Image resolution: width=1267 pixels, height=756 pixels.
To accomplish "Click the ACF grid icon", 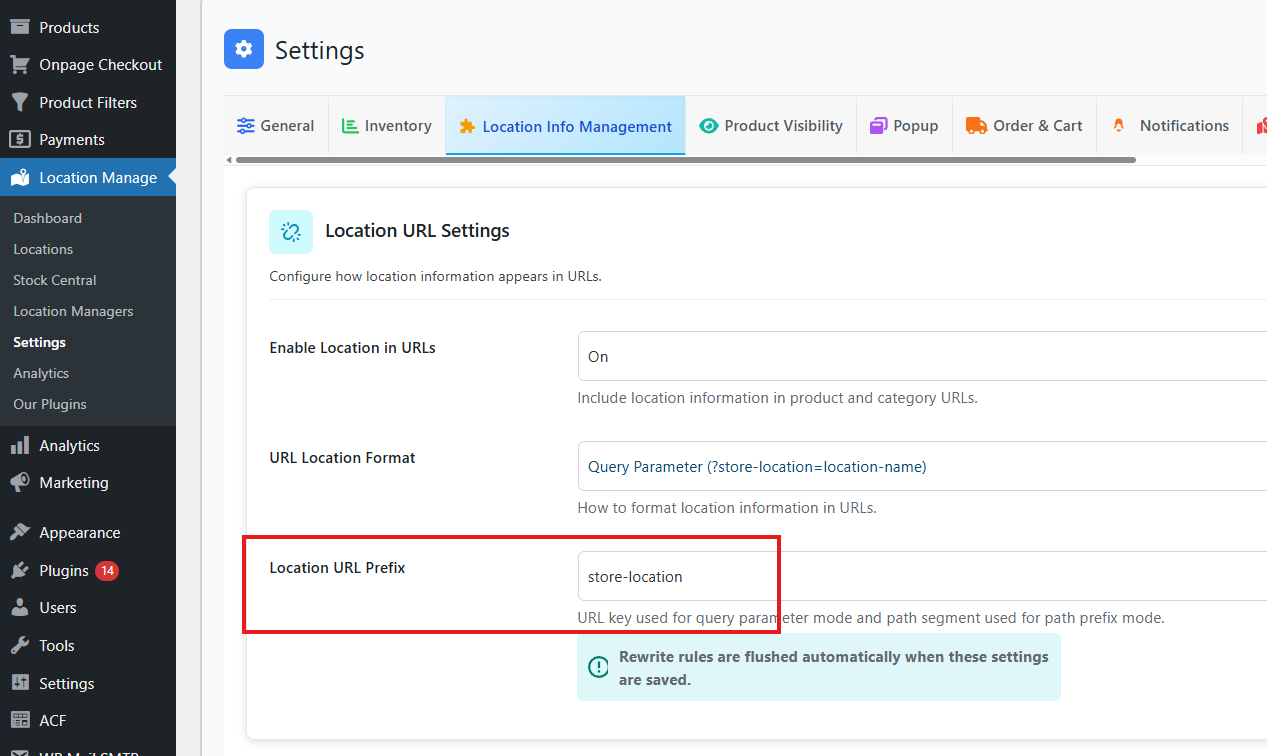I will [20, 720].
